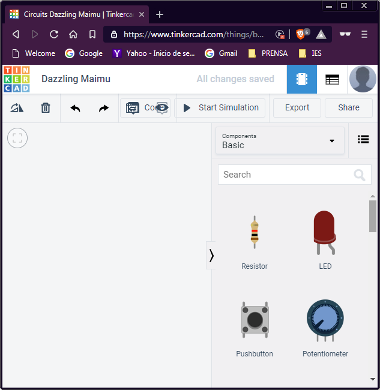Viewport: 380px width, 390px height.
Task: Undo the last action
Action: pyautogui.click(x=75, y=108)
